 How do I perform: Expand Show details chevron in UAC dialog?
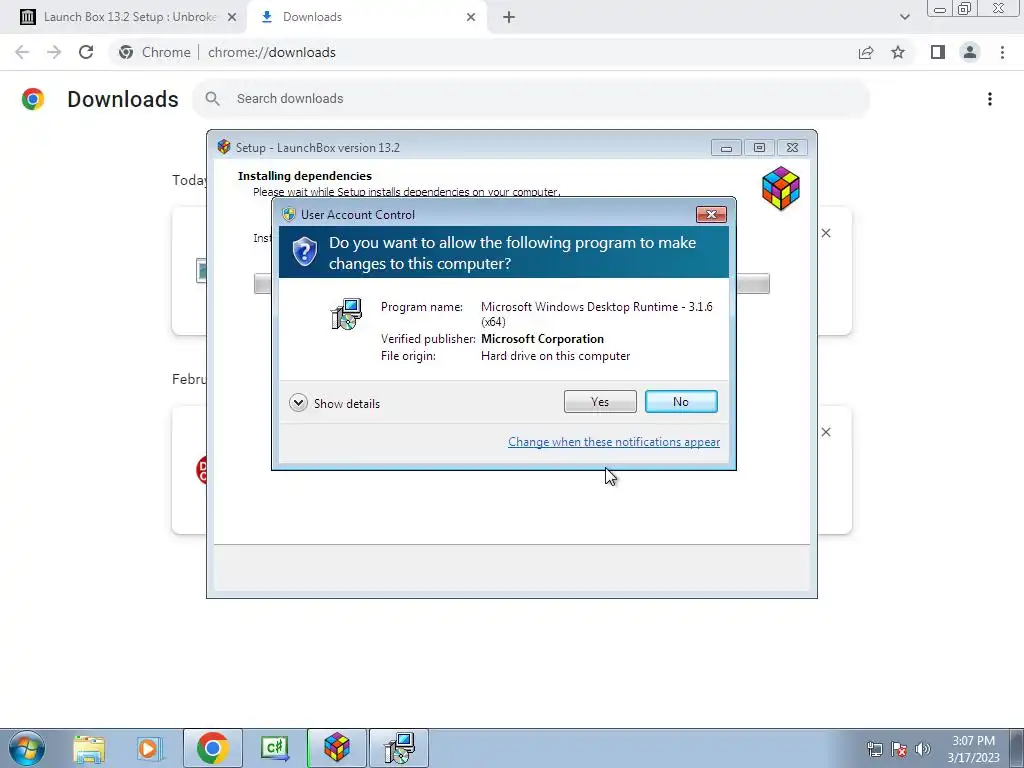(298, 403)
